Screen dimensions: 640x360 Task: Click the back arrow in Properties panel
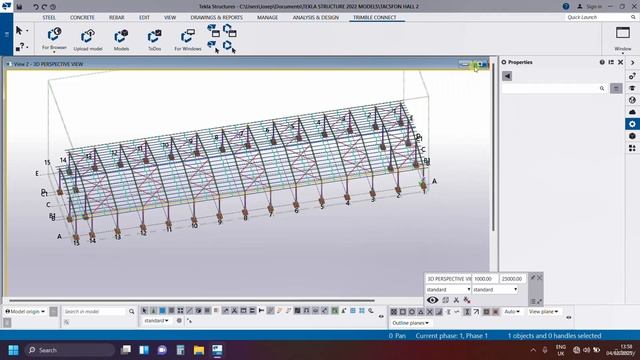click(507, 76)
